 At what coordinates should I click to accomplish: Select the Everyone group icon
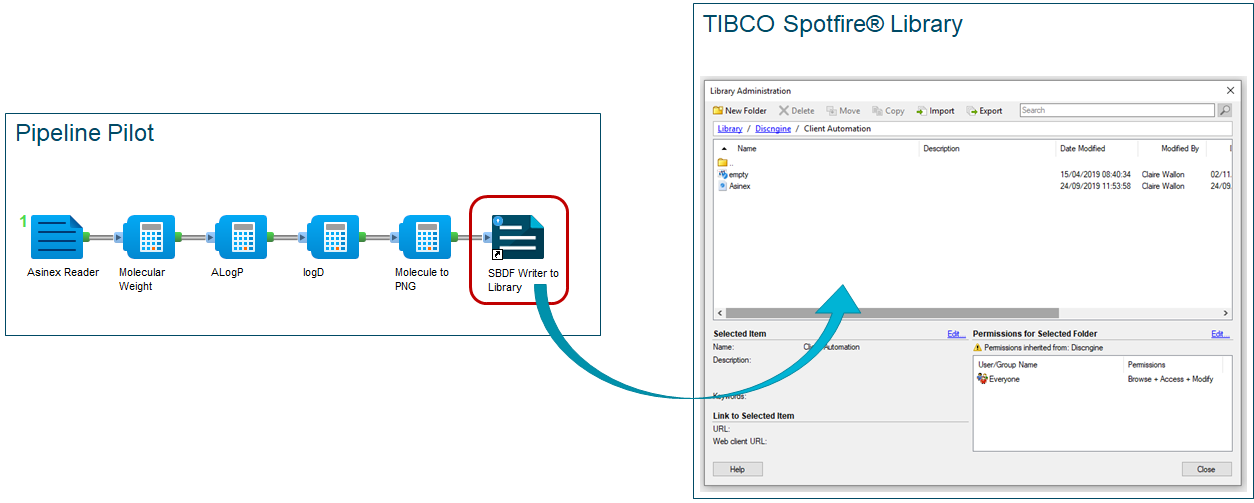[x=982, y=379]
